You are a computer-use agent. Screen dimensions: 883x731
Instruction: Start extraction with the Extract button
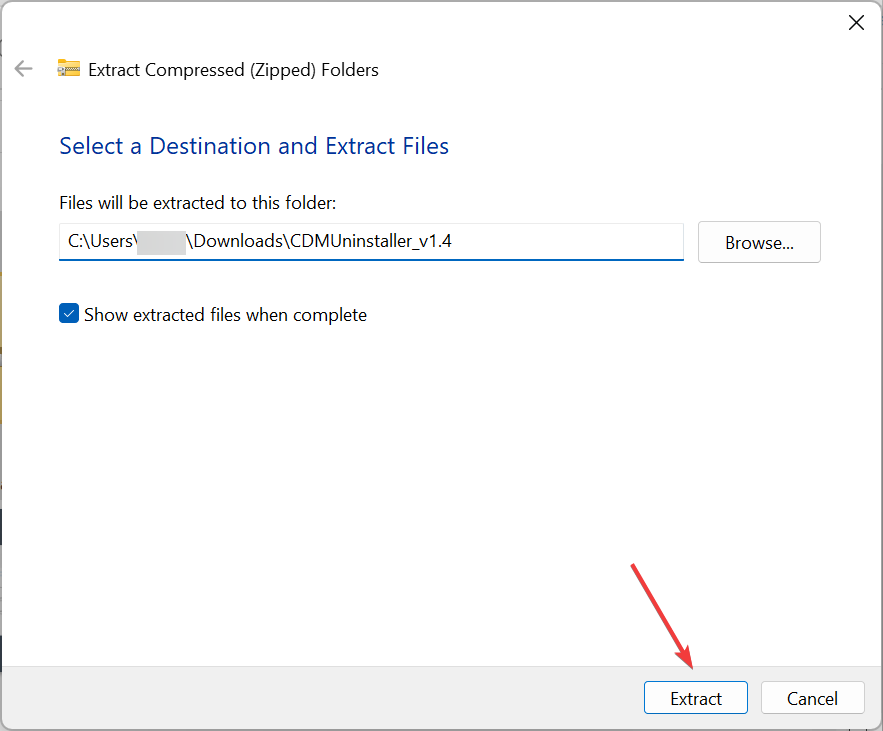pos(695,698)
